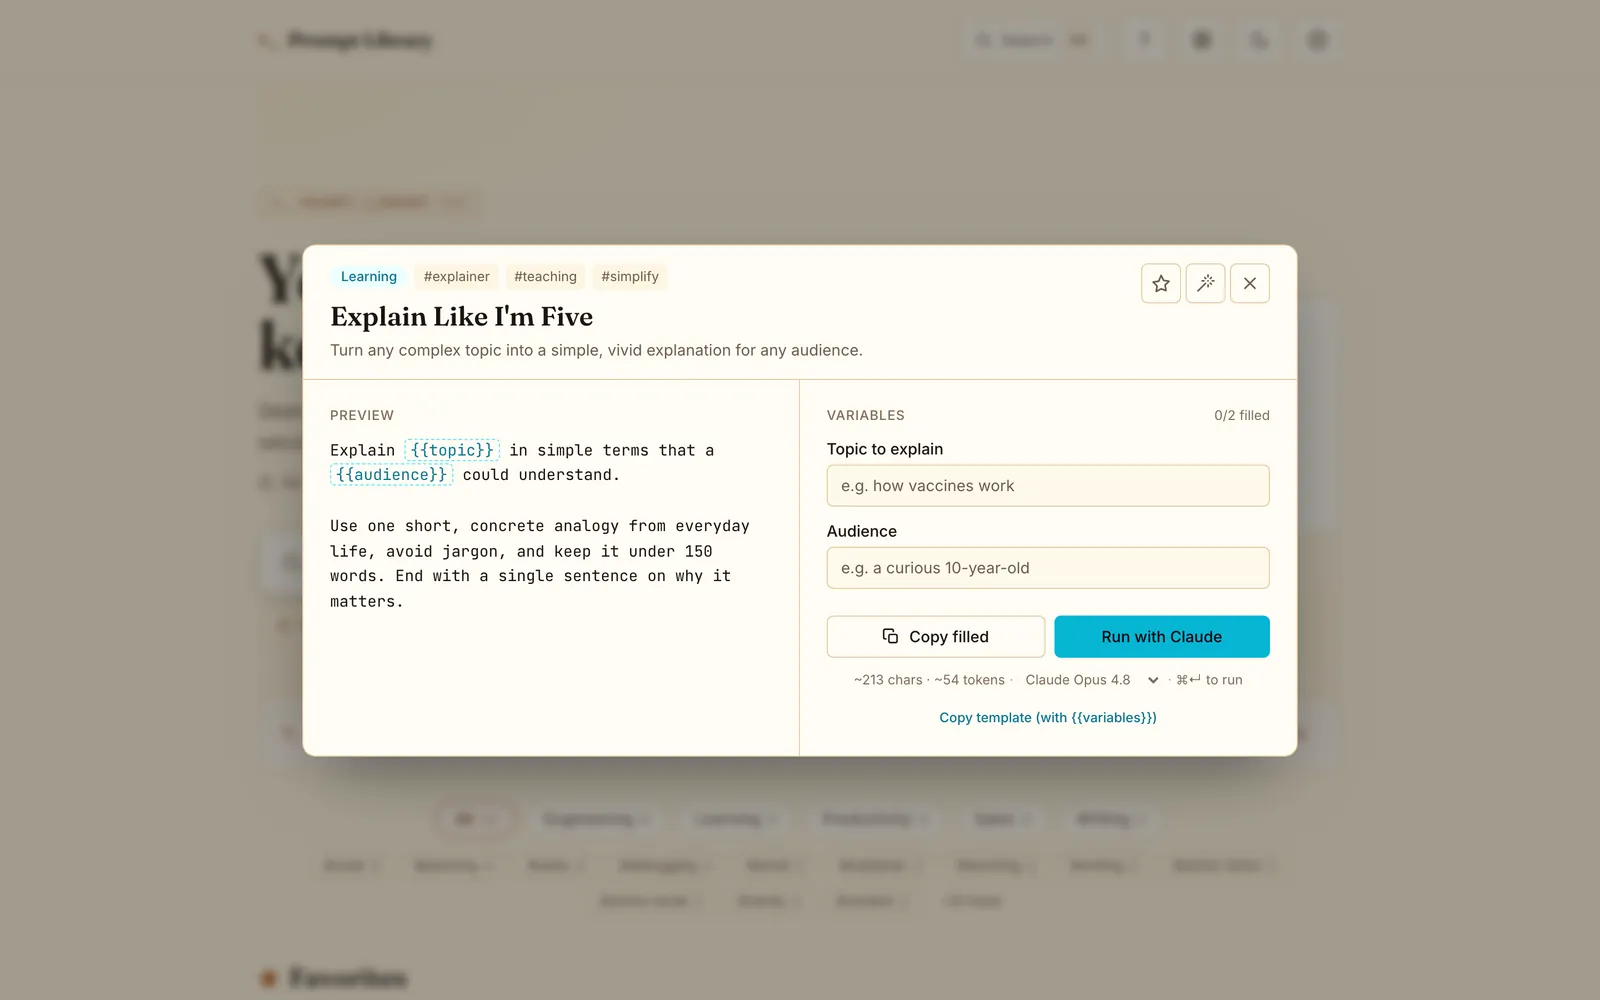Copy template with {{variables}} link
The height and width of the screenshot is (1000, 1600).
tap(1048, 718)
